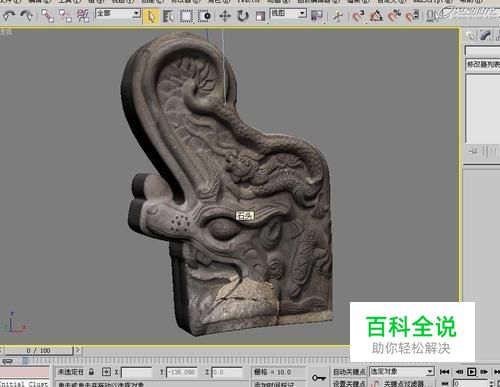Toggle the 3D Snaps magnet
This screenshot has height=387, width=500.
pyautogui.click(x=358, y=16)
